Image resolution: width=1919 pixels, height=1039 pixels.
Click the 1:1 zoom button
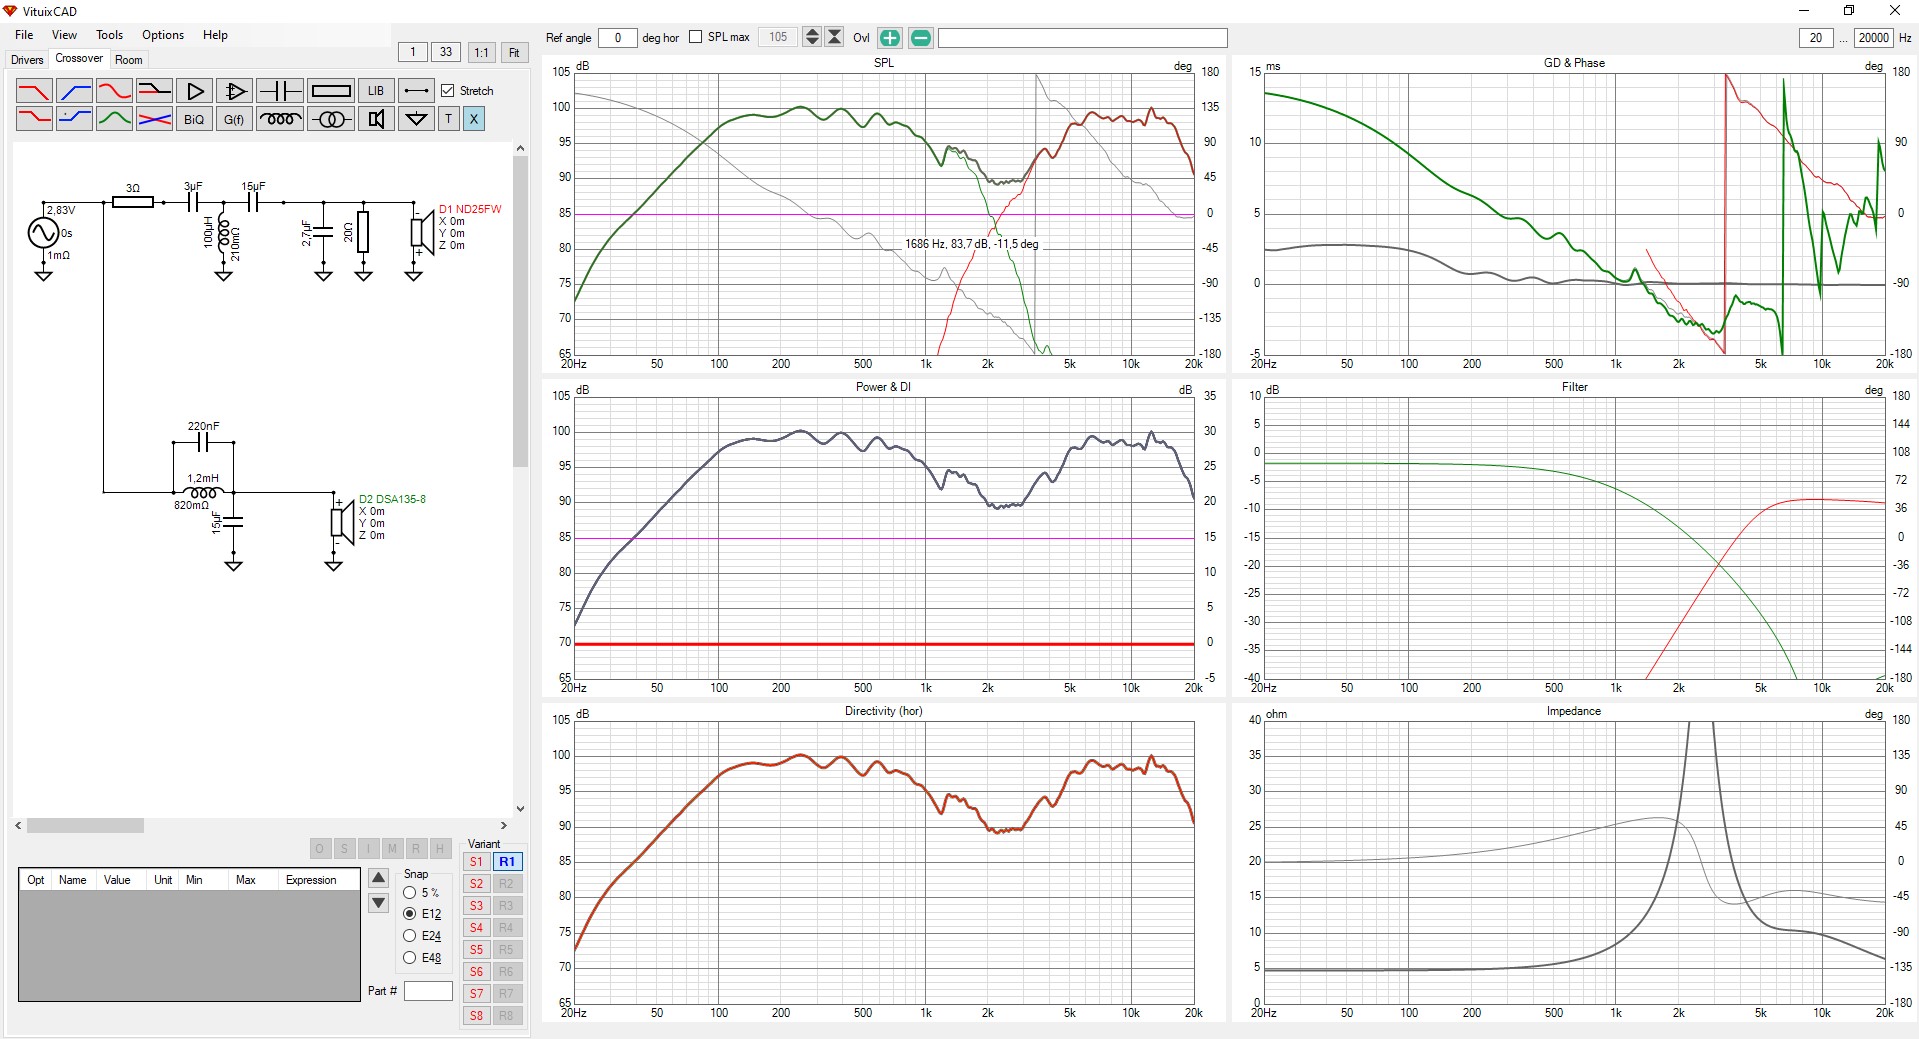pos(481,53)
